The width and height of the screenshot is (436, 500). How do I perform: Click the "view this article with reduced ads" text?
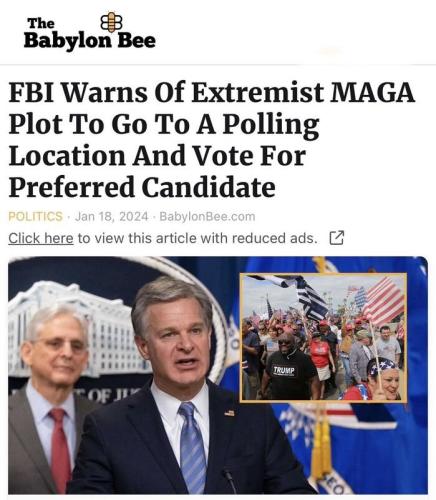pyautogui.click(x=197, y=238)
